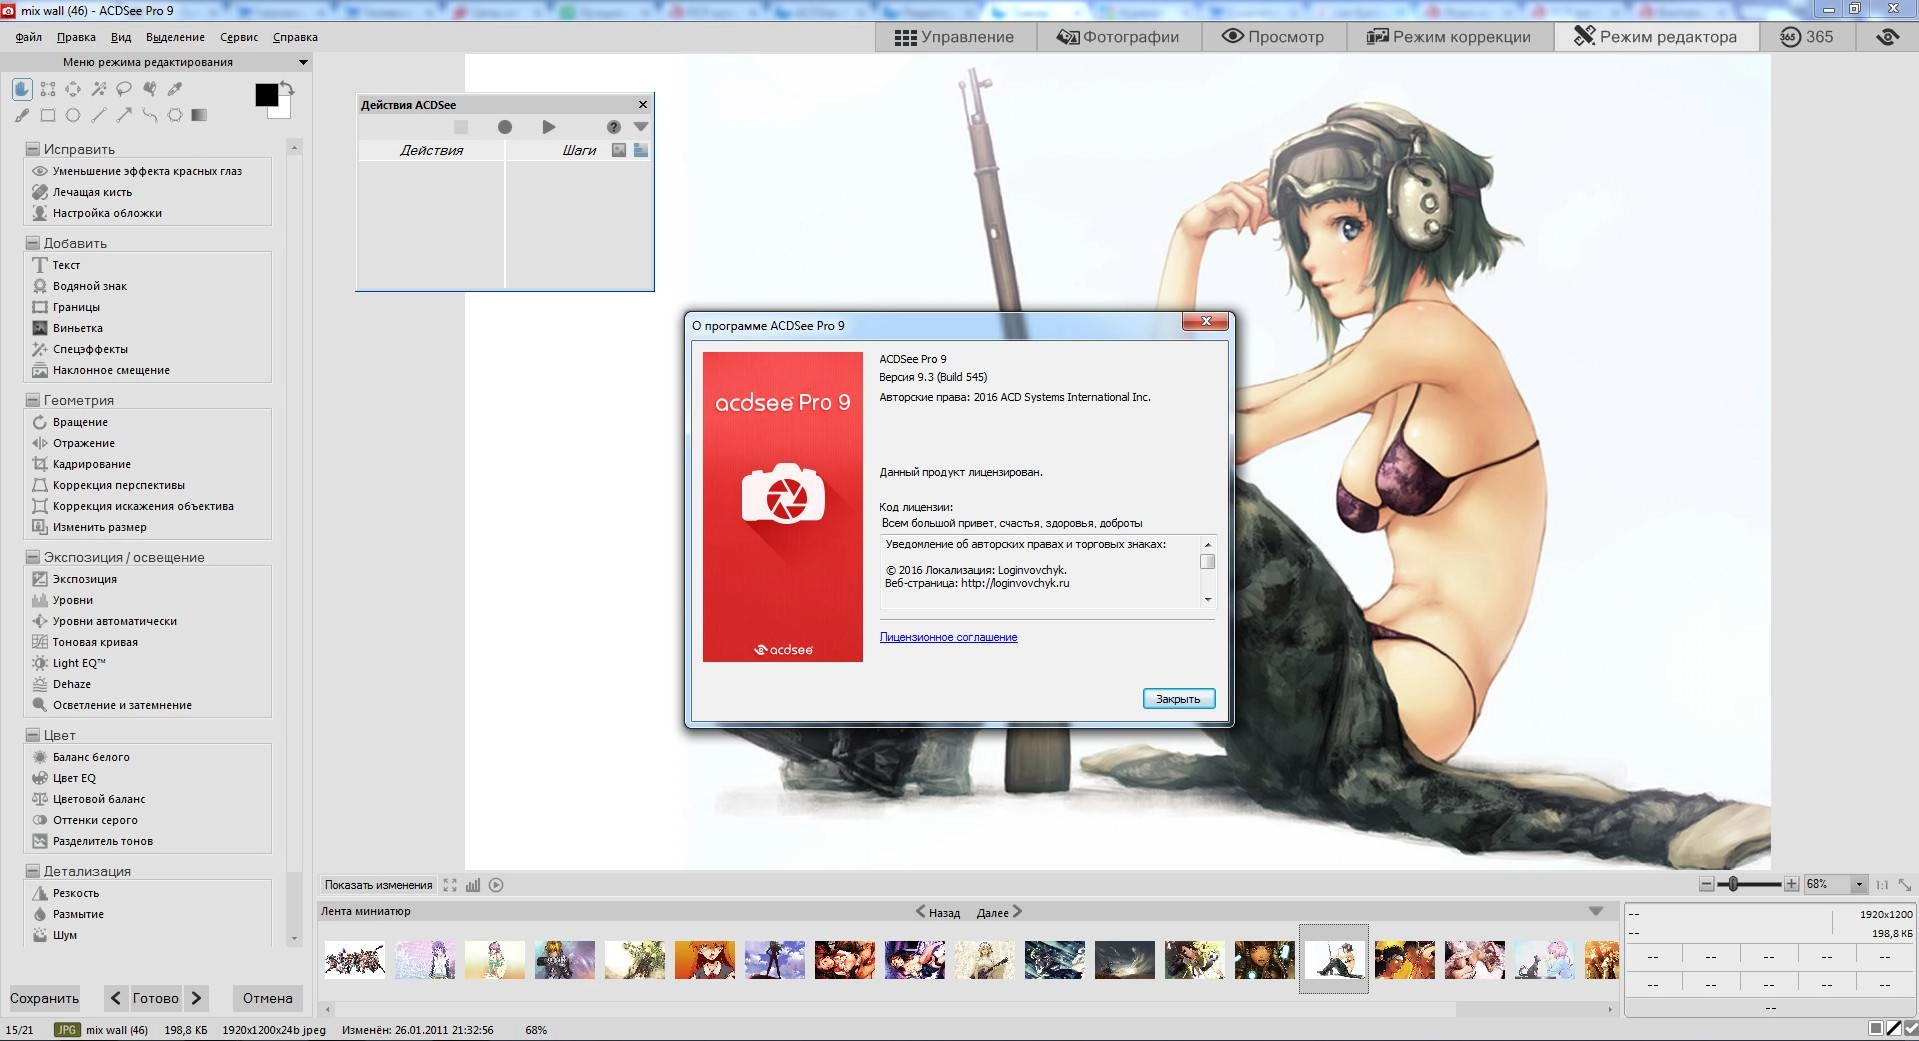Image resolution: width=1919 pixels, height=1041 pixels.
Task: Switch to Управление mode tab
Action: pos(954,37)
